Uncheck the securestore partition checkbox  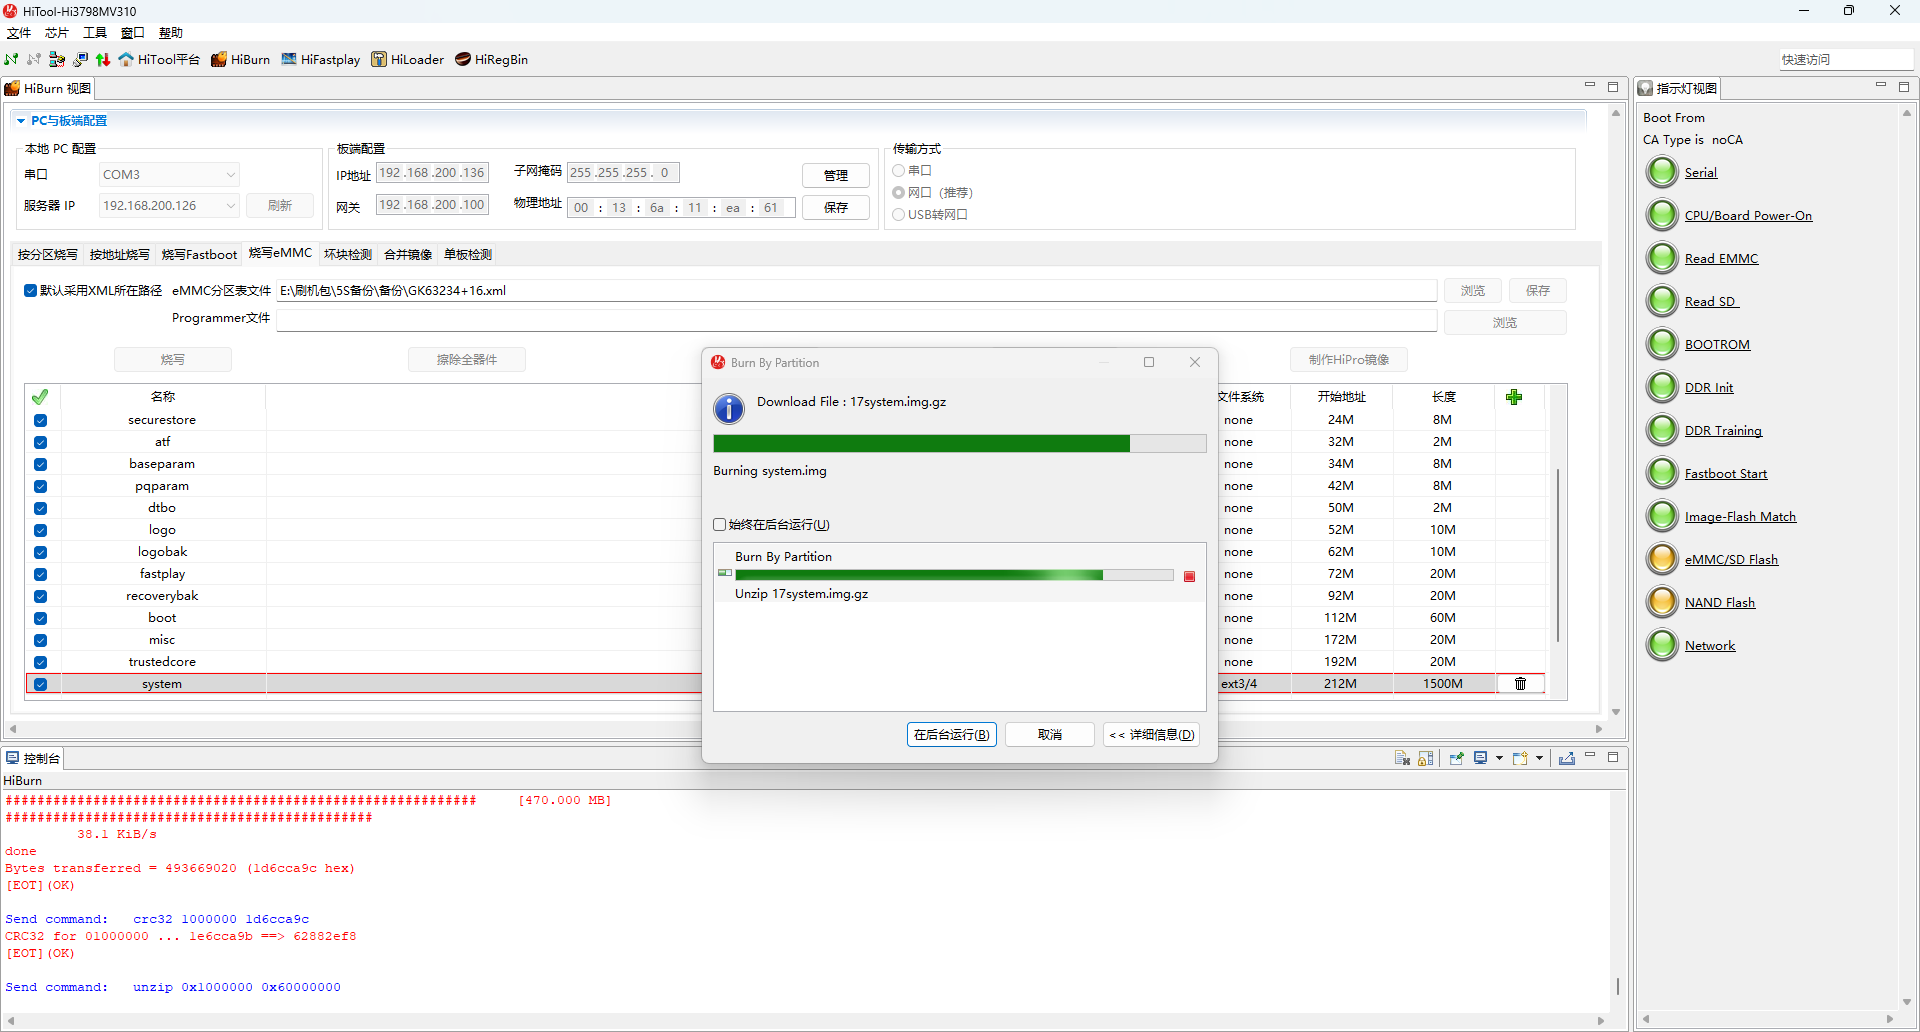tap(40, 420)
